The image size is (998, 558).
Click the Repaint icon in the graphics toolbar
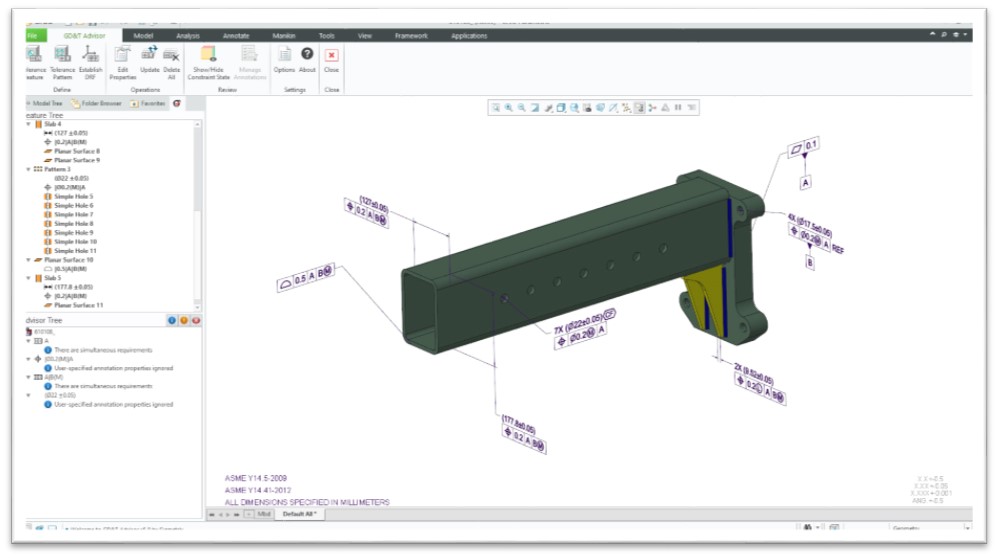click(535, 108)
